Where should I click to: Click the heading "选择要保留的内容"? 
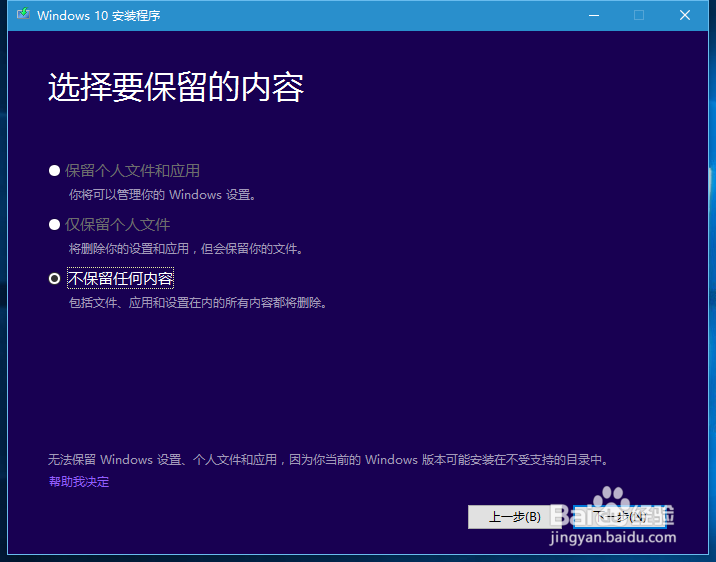coord(176,87)
